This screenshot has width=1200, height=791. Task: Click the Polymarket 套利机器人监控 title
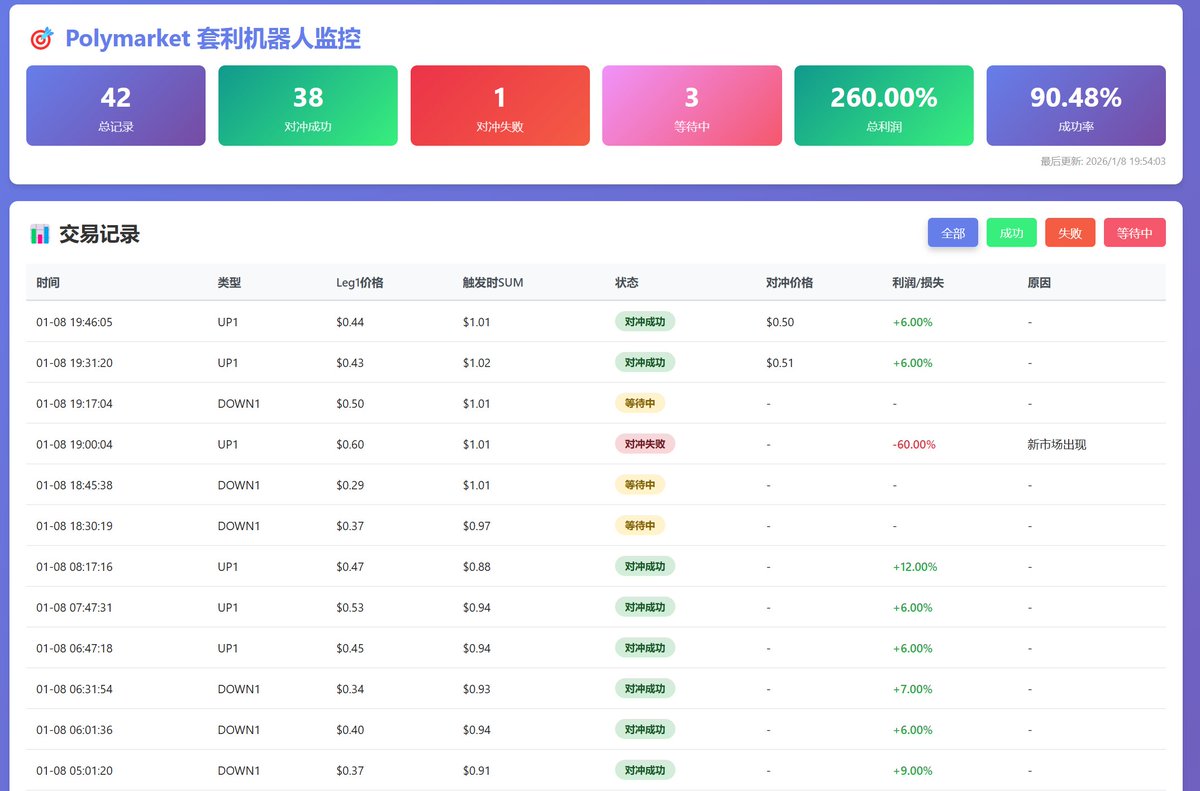[x=213, y=39]
